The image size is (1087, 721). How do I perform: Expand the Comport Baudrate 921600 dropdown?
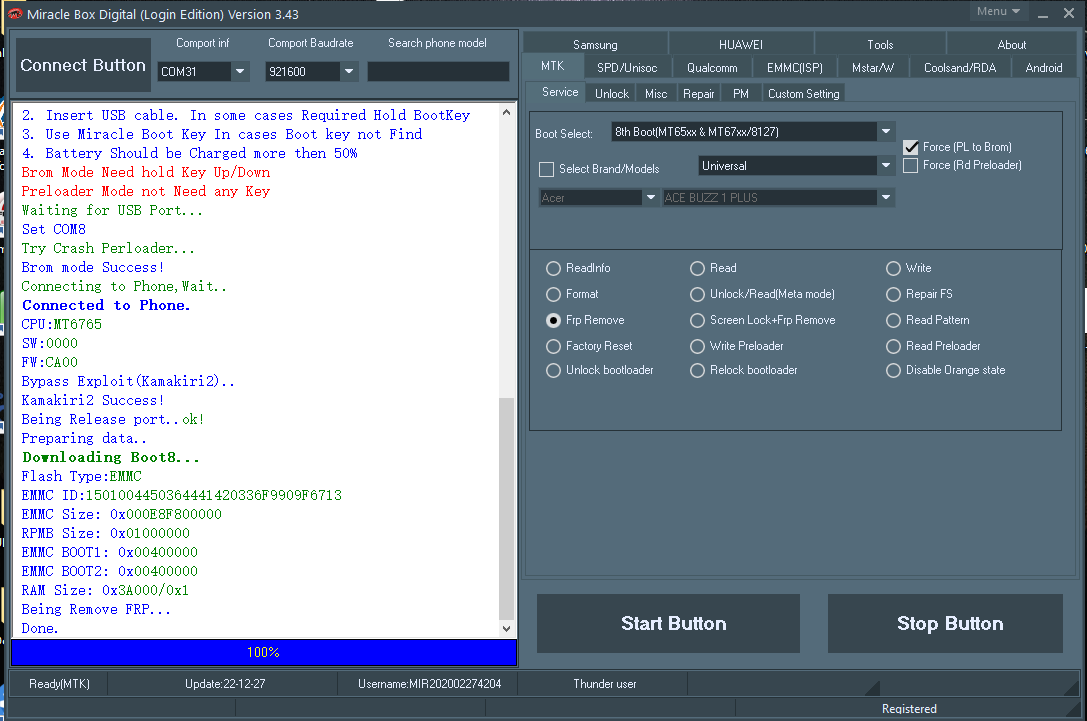pos(349,71)
